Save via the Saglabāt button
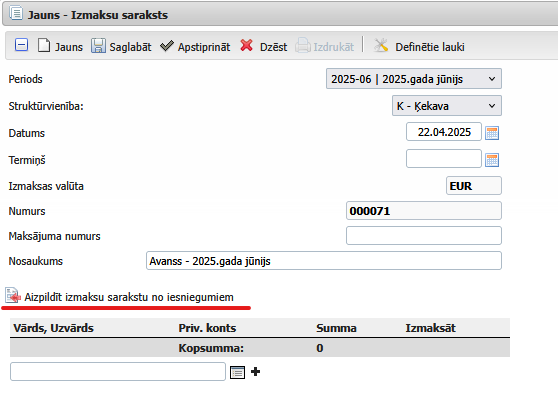This screenshot has width=558, height=395. (130, 47)
